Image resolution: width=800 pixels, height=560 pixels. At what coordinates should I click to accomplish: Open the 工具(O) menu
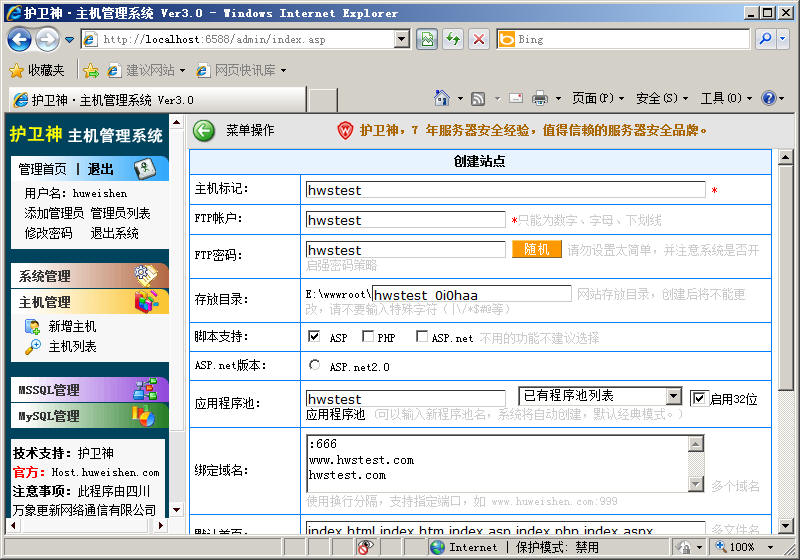click(726, 98)
